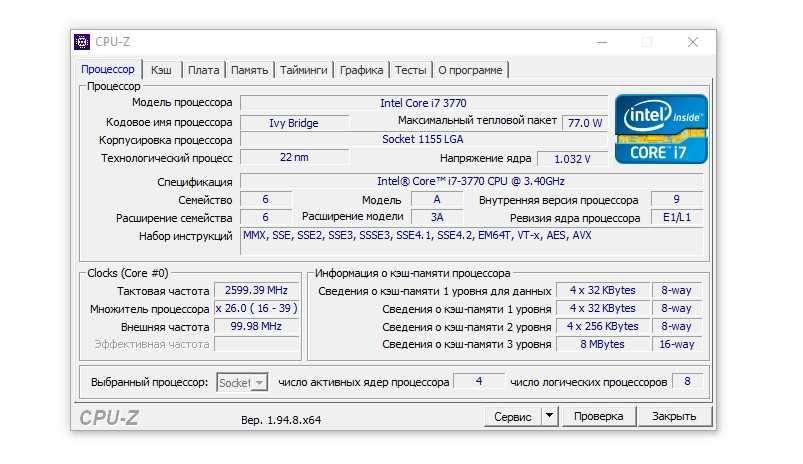Click the active cores count 4 field

479,382
